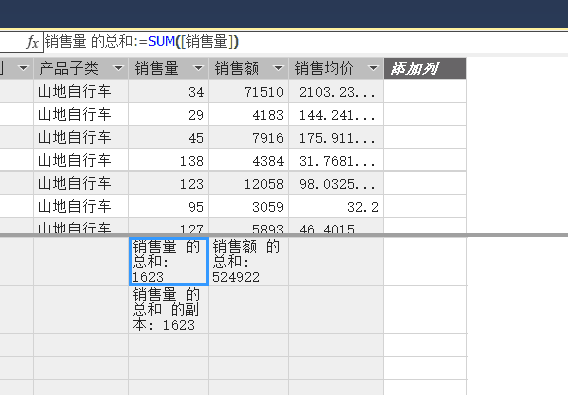Select the 产品子类 column header
Image resolution: width=568 pixels, height=395 pixels.
point(81,68)
